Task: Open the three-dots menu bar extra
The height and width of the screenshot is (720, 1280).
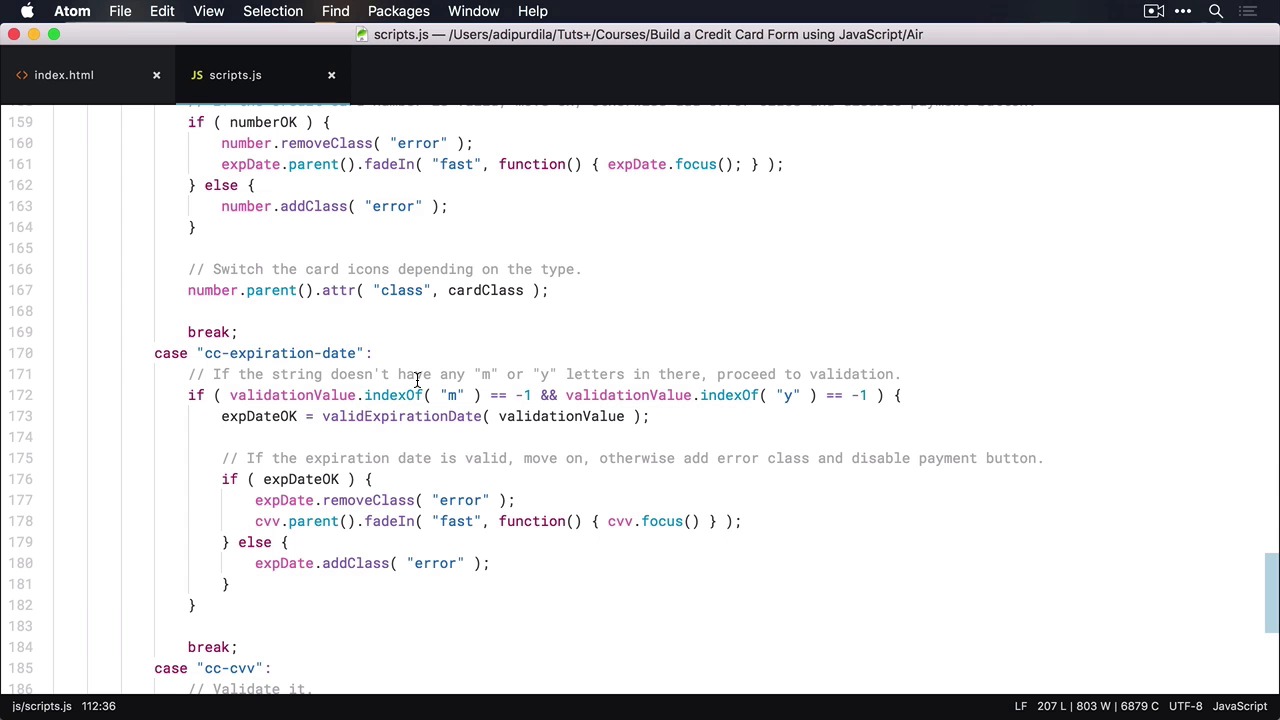Action: 1183,11
